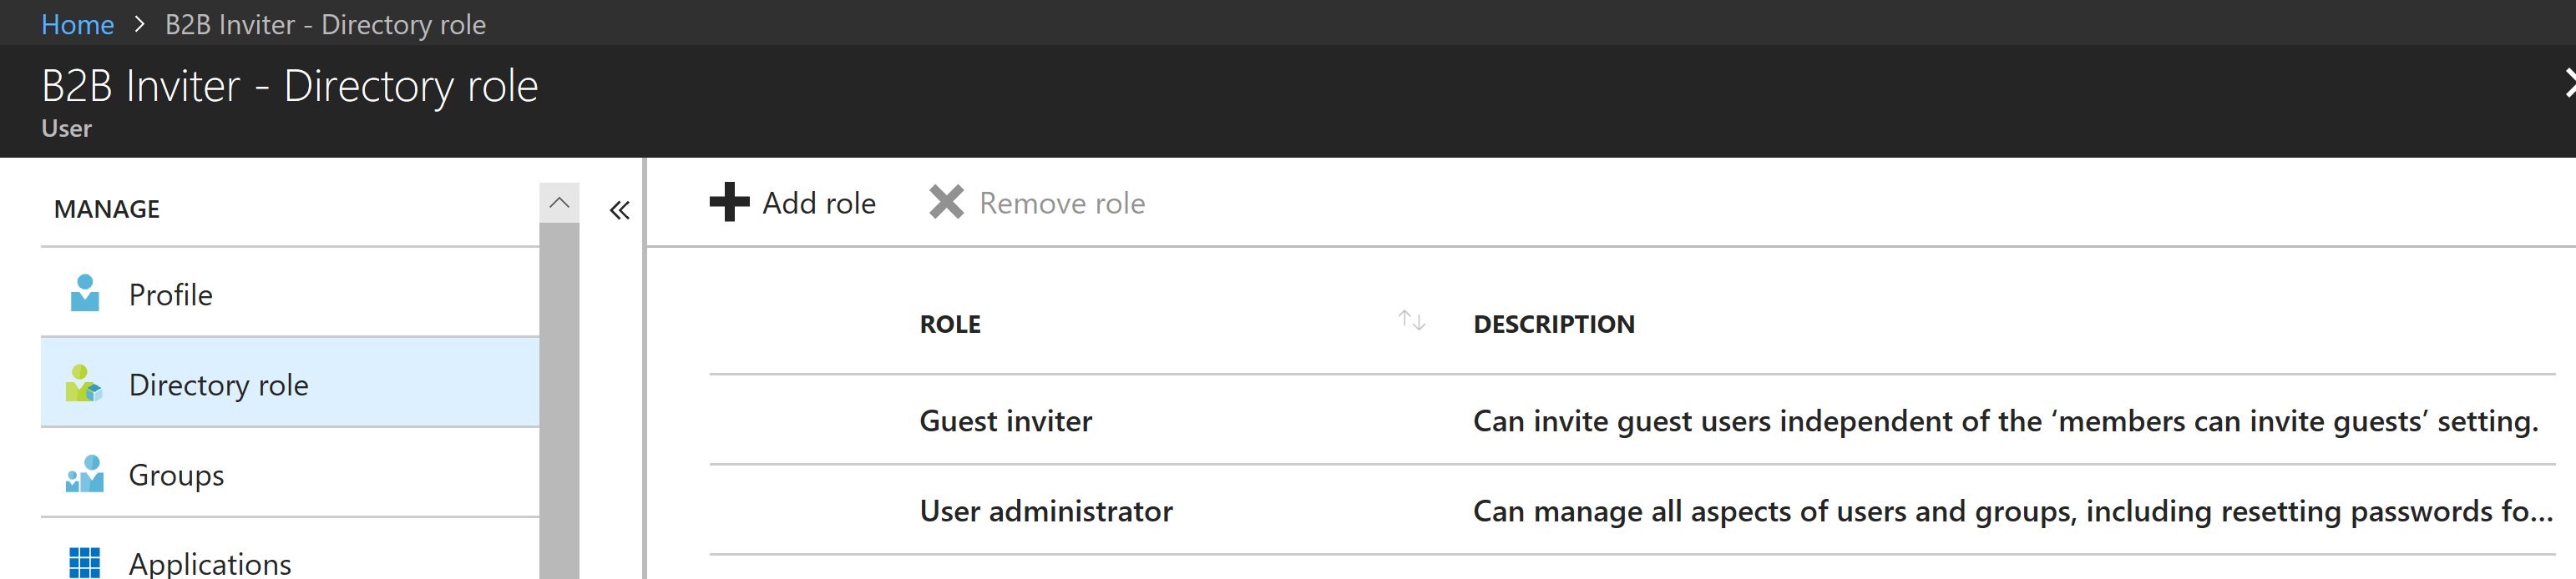Click the plus icon beside Add role
2576x579 pixels.
pos(729,202)
